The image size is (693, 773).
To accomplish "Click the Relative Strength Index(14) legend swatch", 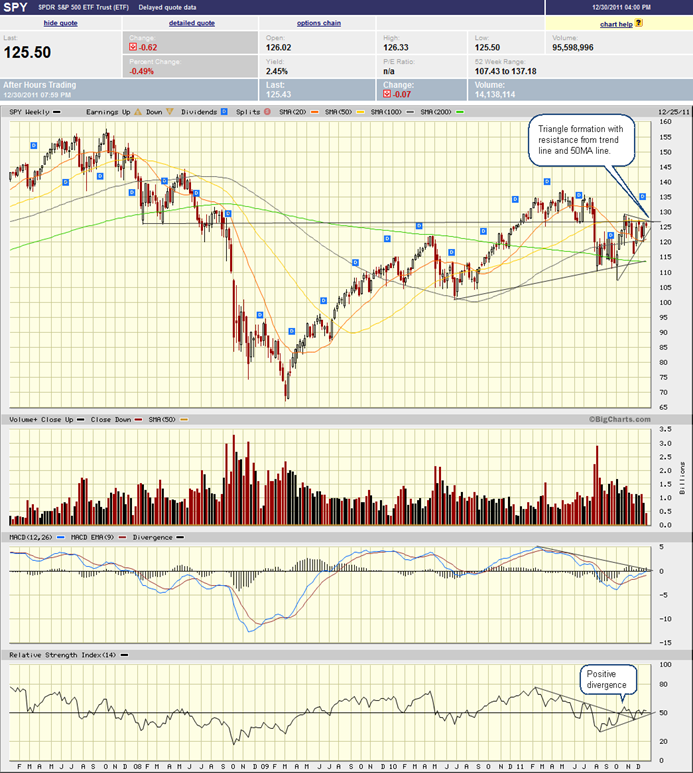I will [124, 655].
